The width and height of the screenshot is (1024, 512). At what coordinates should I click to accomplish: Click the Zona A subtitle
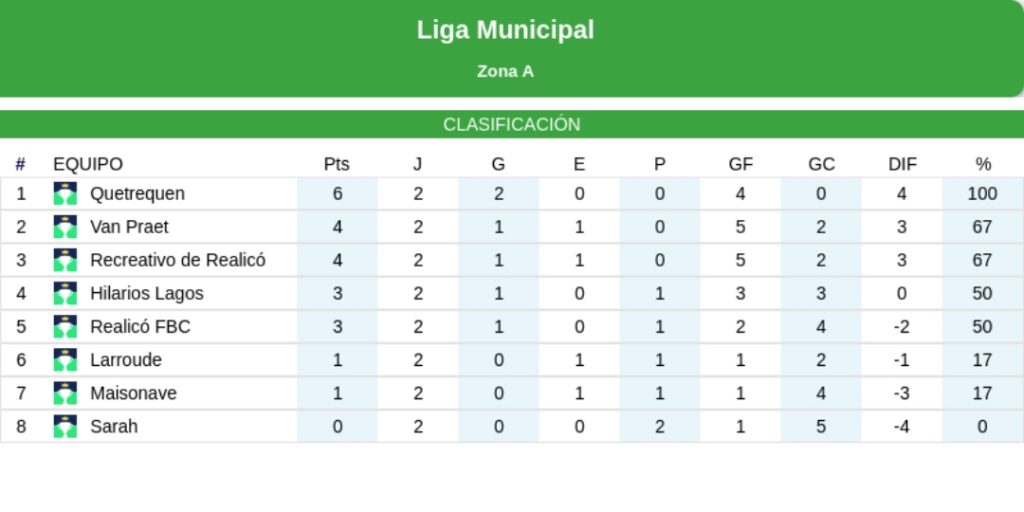coord(505,72)
